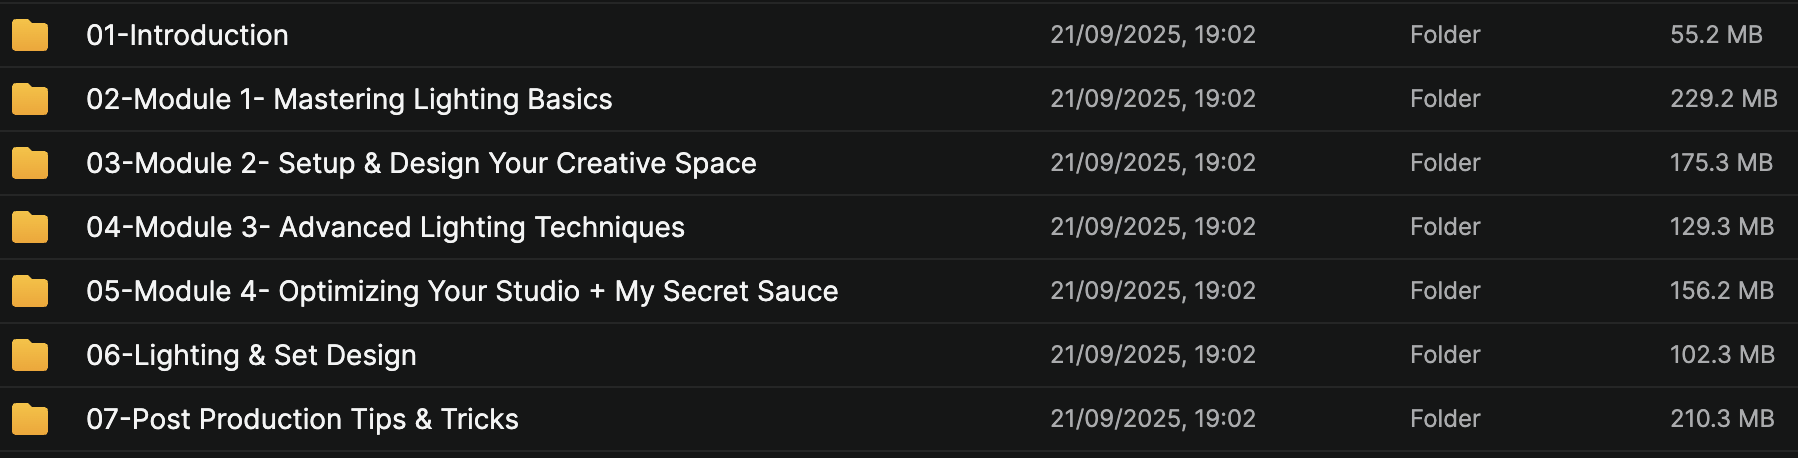Screen dimensions: 1798x458
Task: Click the date of 03-Module 2 folder
Action: [x=1152, y=163]
